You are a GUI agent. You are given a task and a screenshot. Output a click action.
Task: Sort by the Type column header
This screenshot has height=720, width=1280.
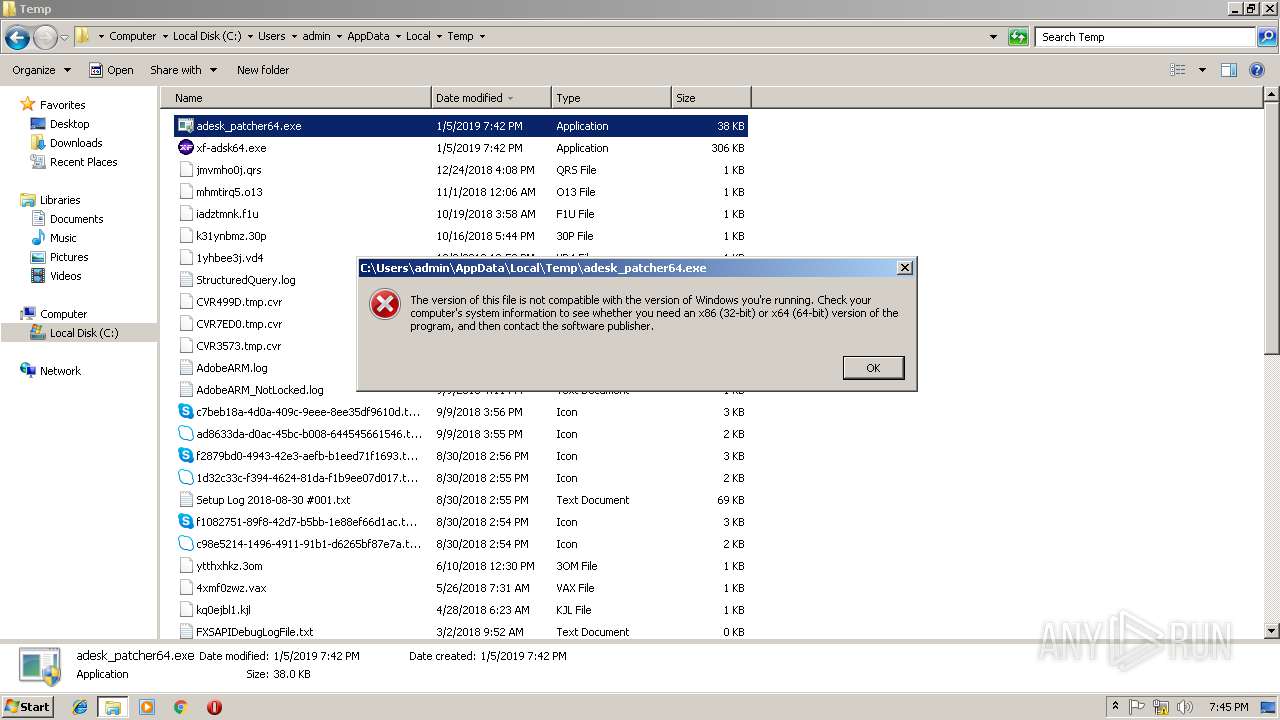[x=611, y=98]
